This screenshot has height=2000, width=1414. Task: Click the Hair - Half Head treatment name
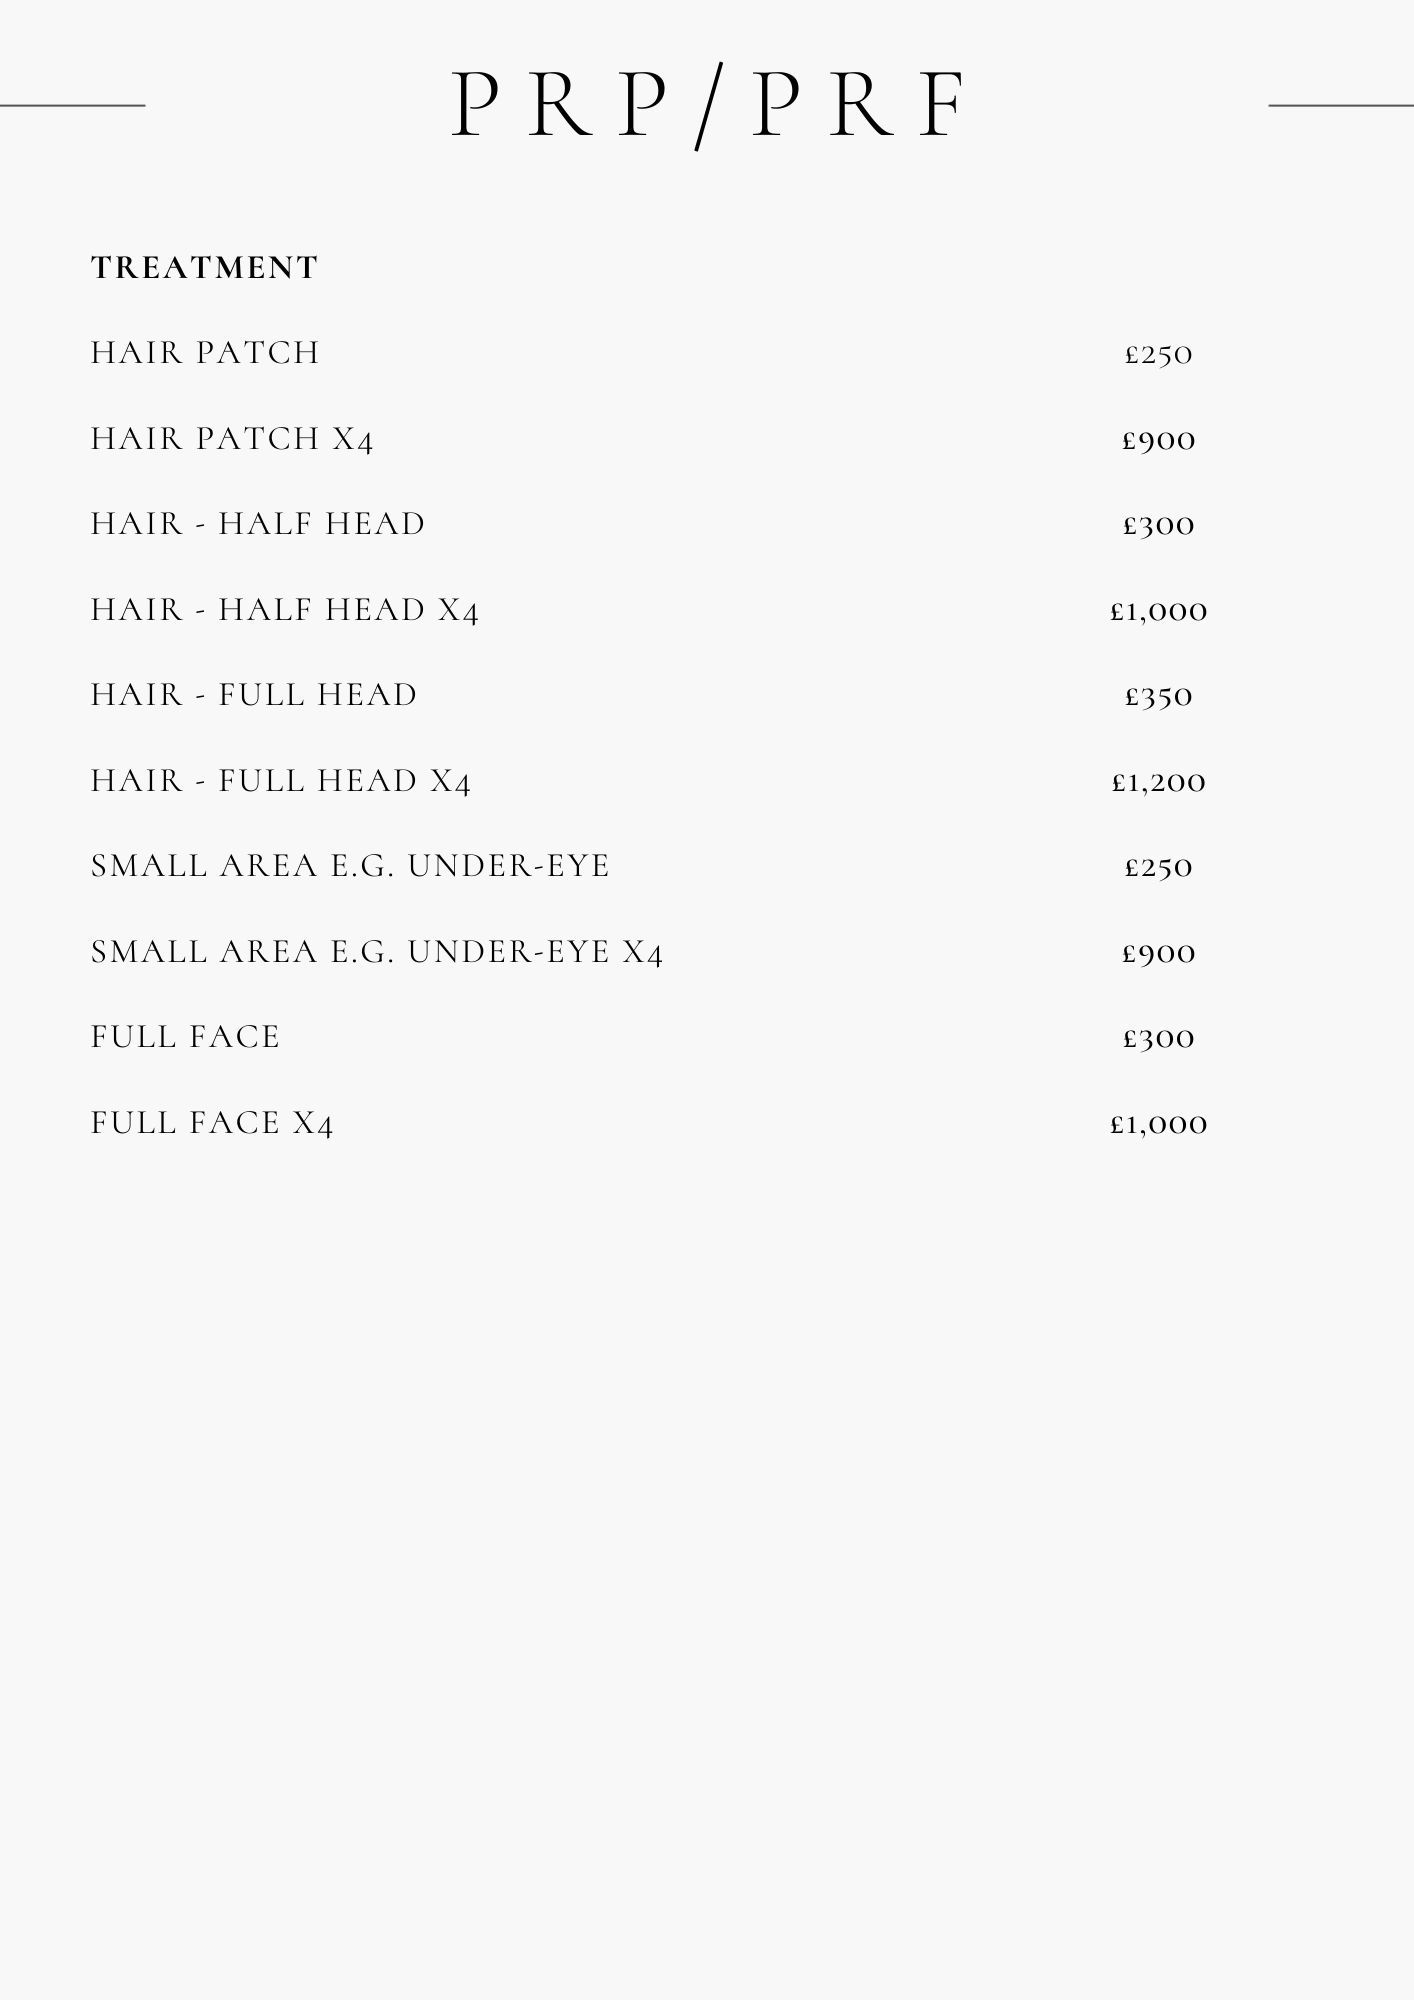coord(258,524)
